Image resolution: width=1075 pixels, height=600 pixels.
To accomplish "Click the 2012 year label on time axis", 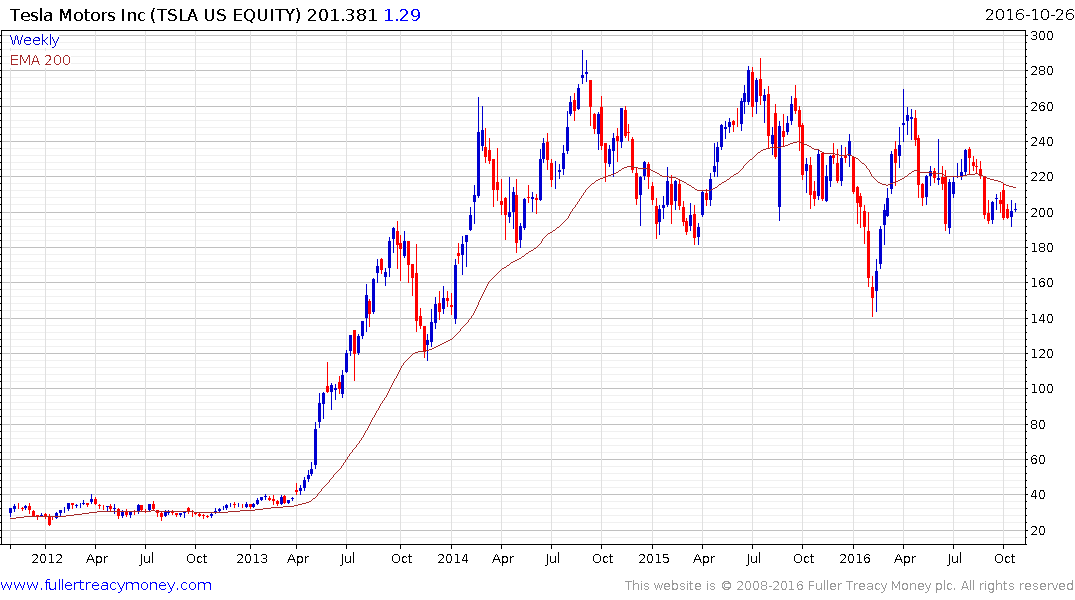I will tap(47, 558).
